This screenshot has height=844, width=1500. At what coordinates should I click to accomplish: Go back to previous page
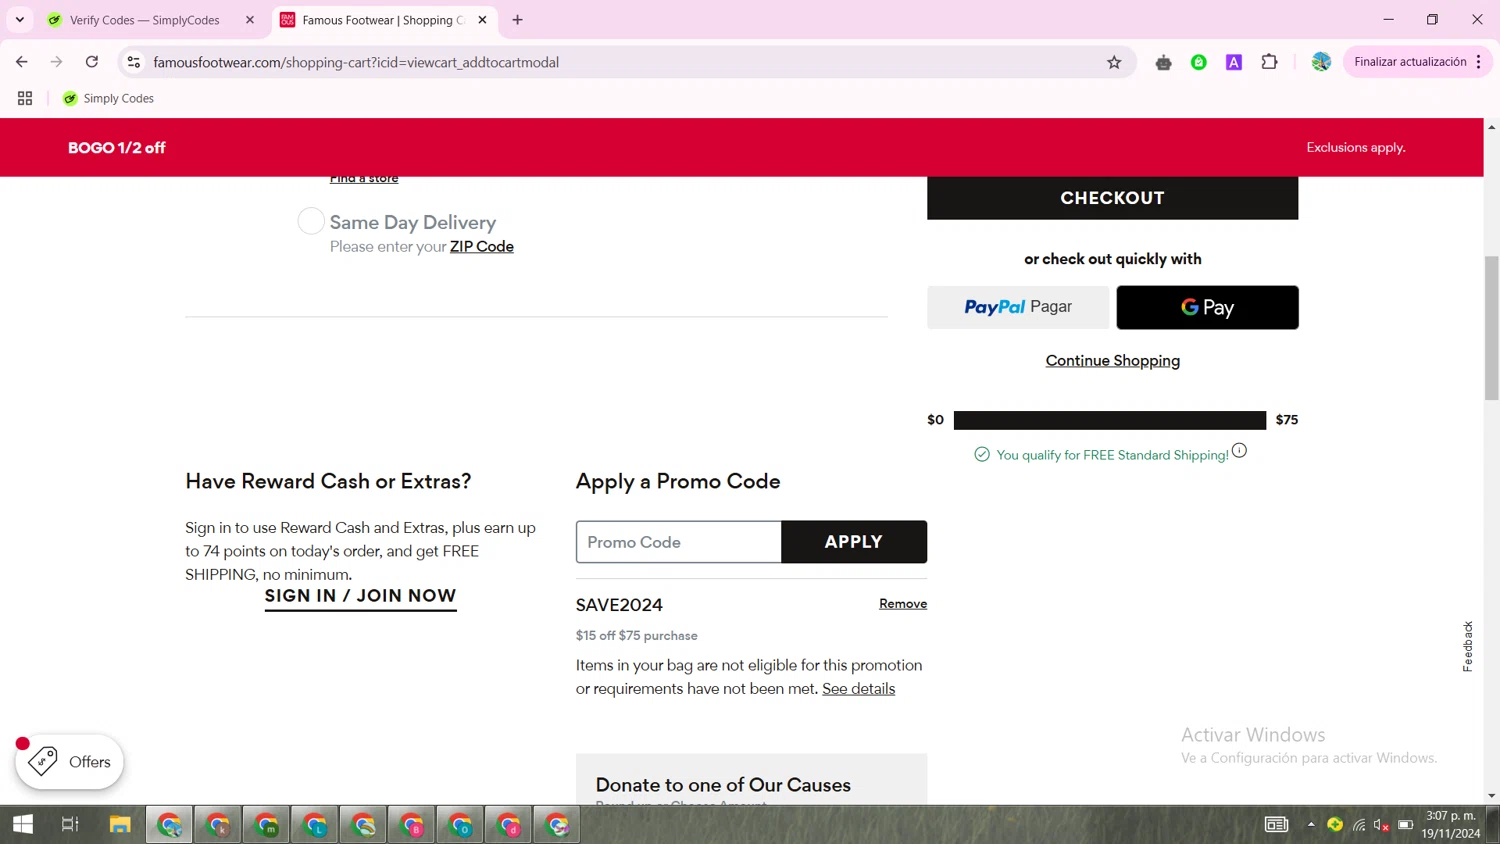[22, 62]
